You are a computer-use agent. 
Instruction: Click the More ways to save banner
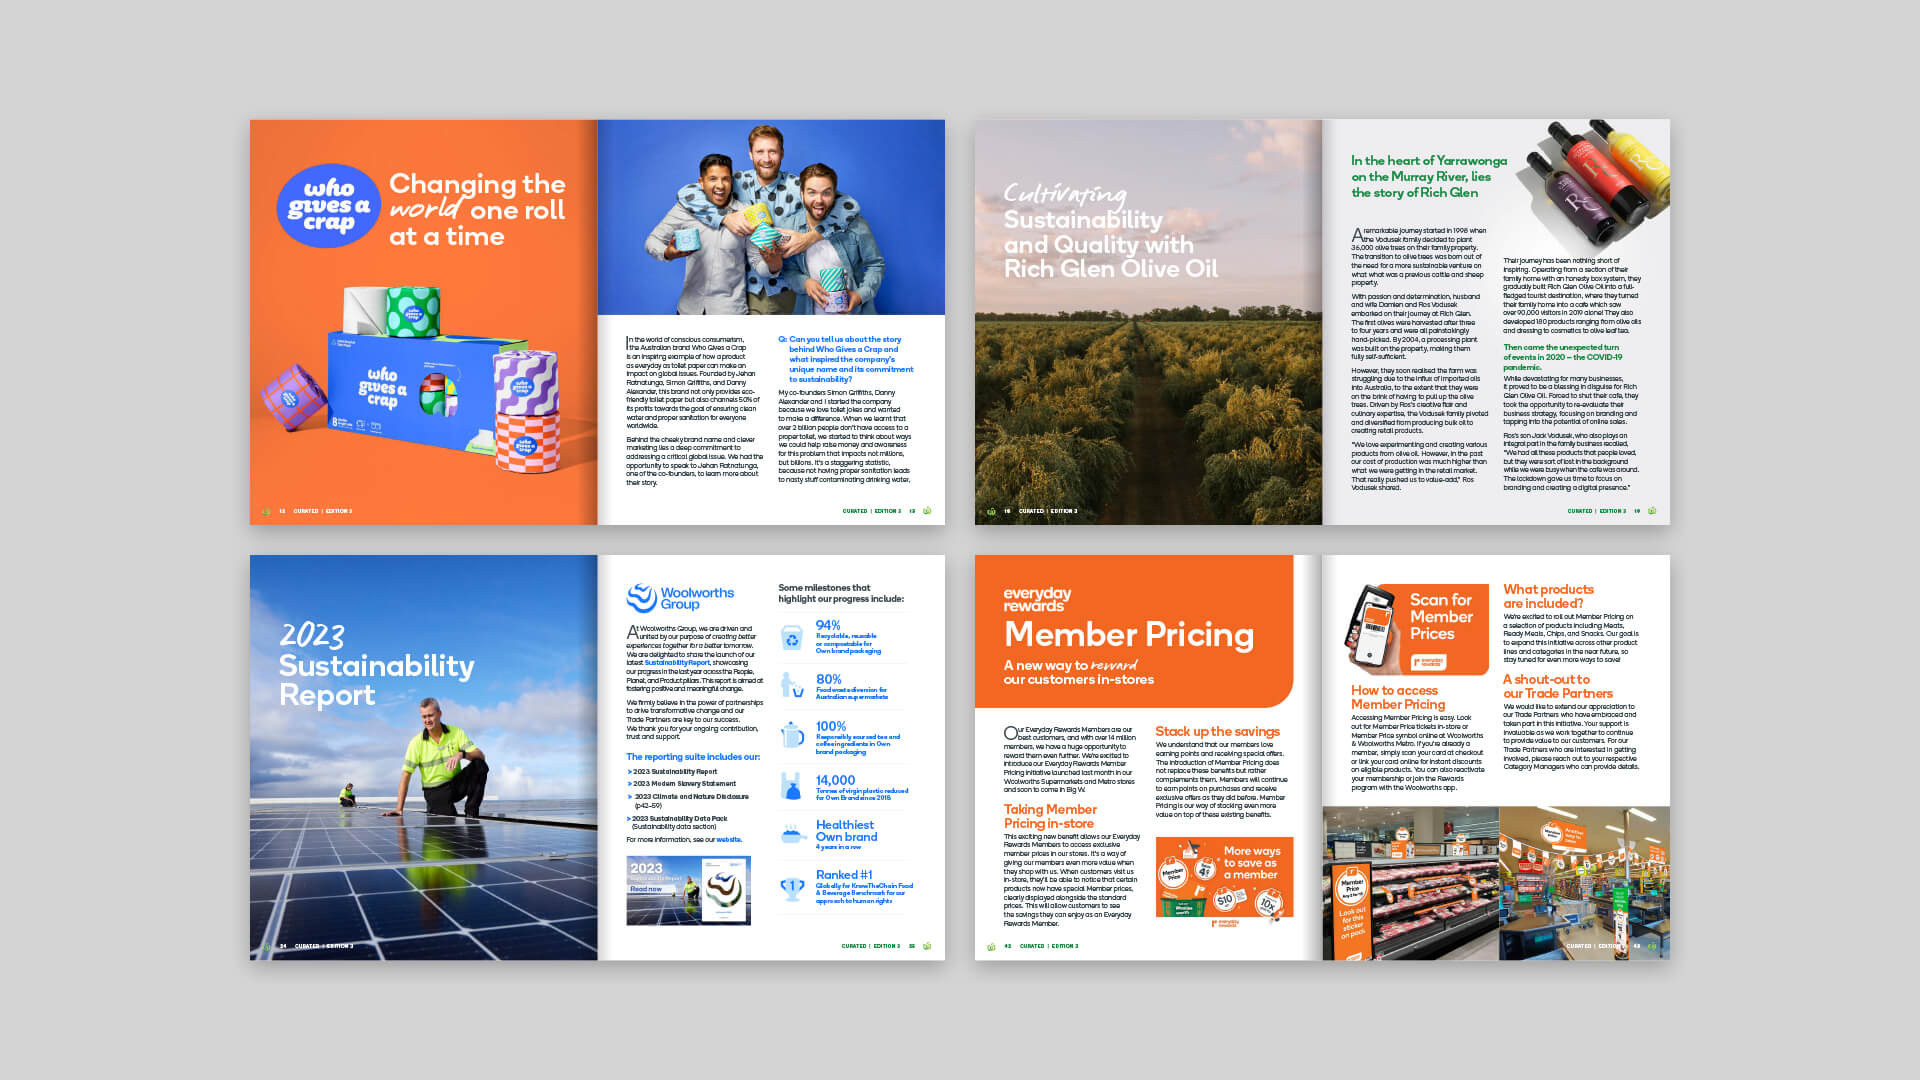coord(1224,877)
